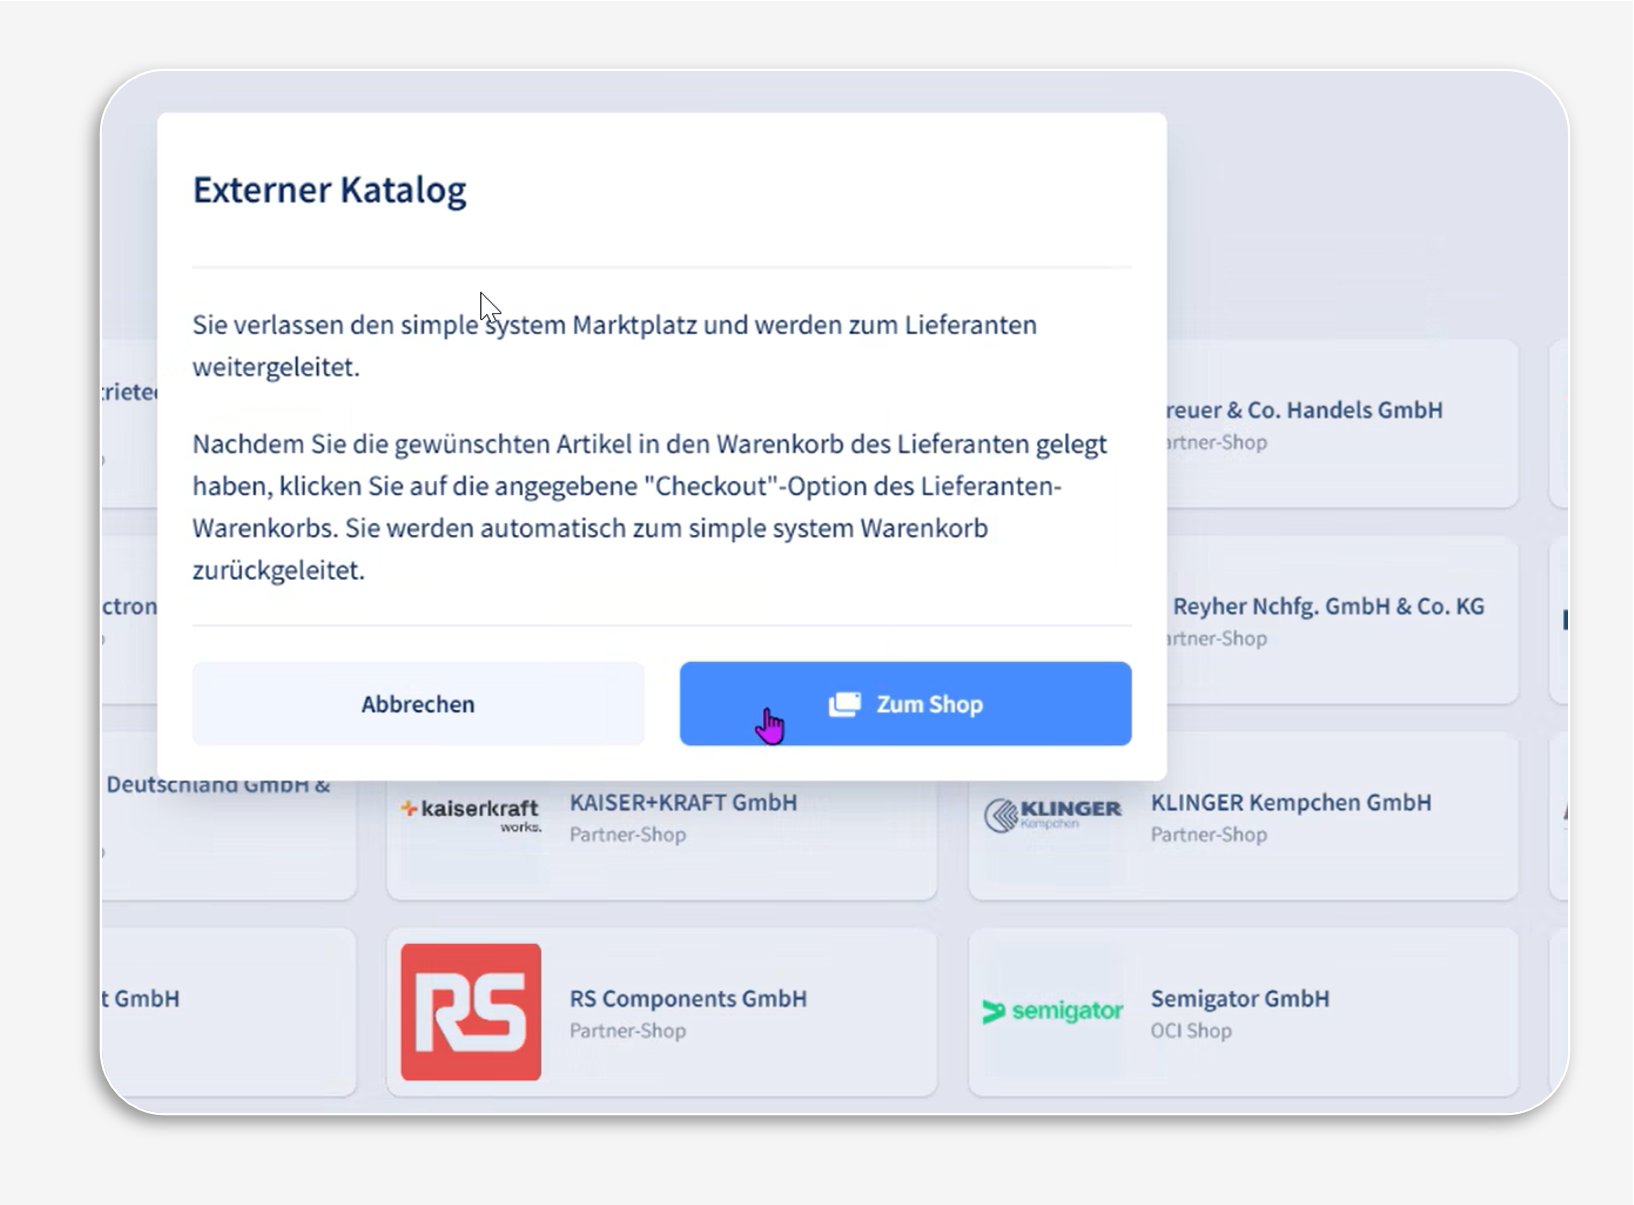Click OCI Shop label under Semigator
Viewport: 1634px width, 1205px height.
coord(1191,1030)
